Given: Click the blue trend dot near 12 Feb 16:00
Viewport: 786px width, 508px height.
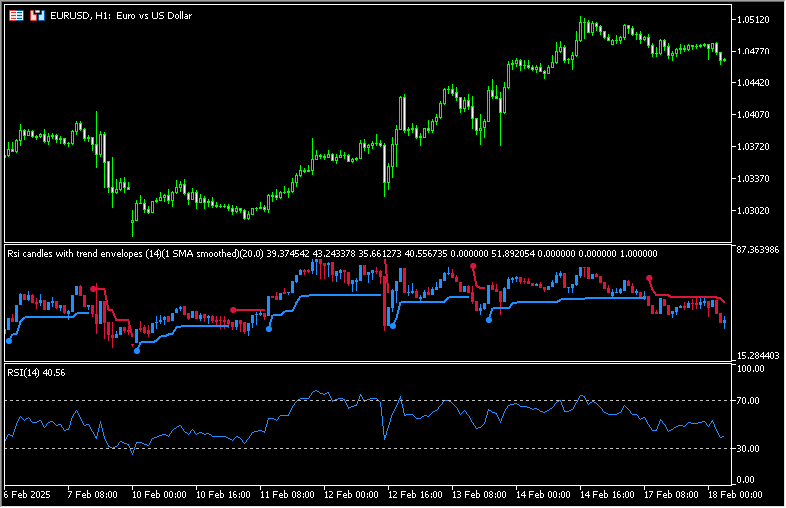Looking at the screenshot, I should [x=393, y=326].
